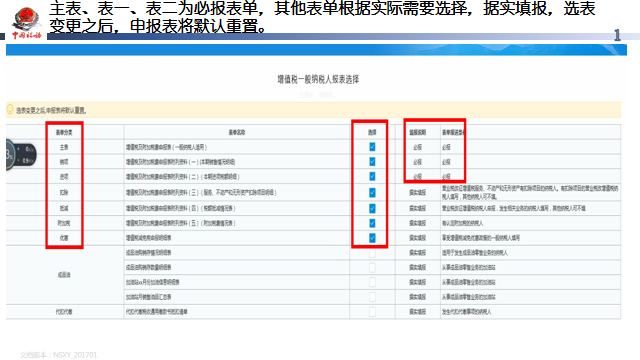This screenshot has width=640, height=360.
Task: Select the 进项 category cell
Action: coord(64,176)
